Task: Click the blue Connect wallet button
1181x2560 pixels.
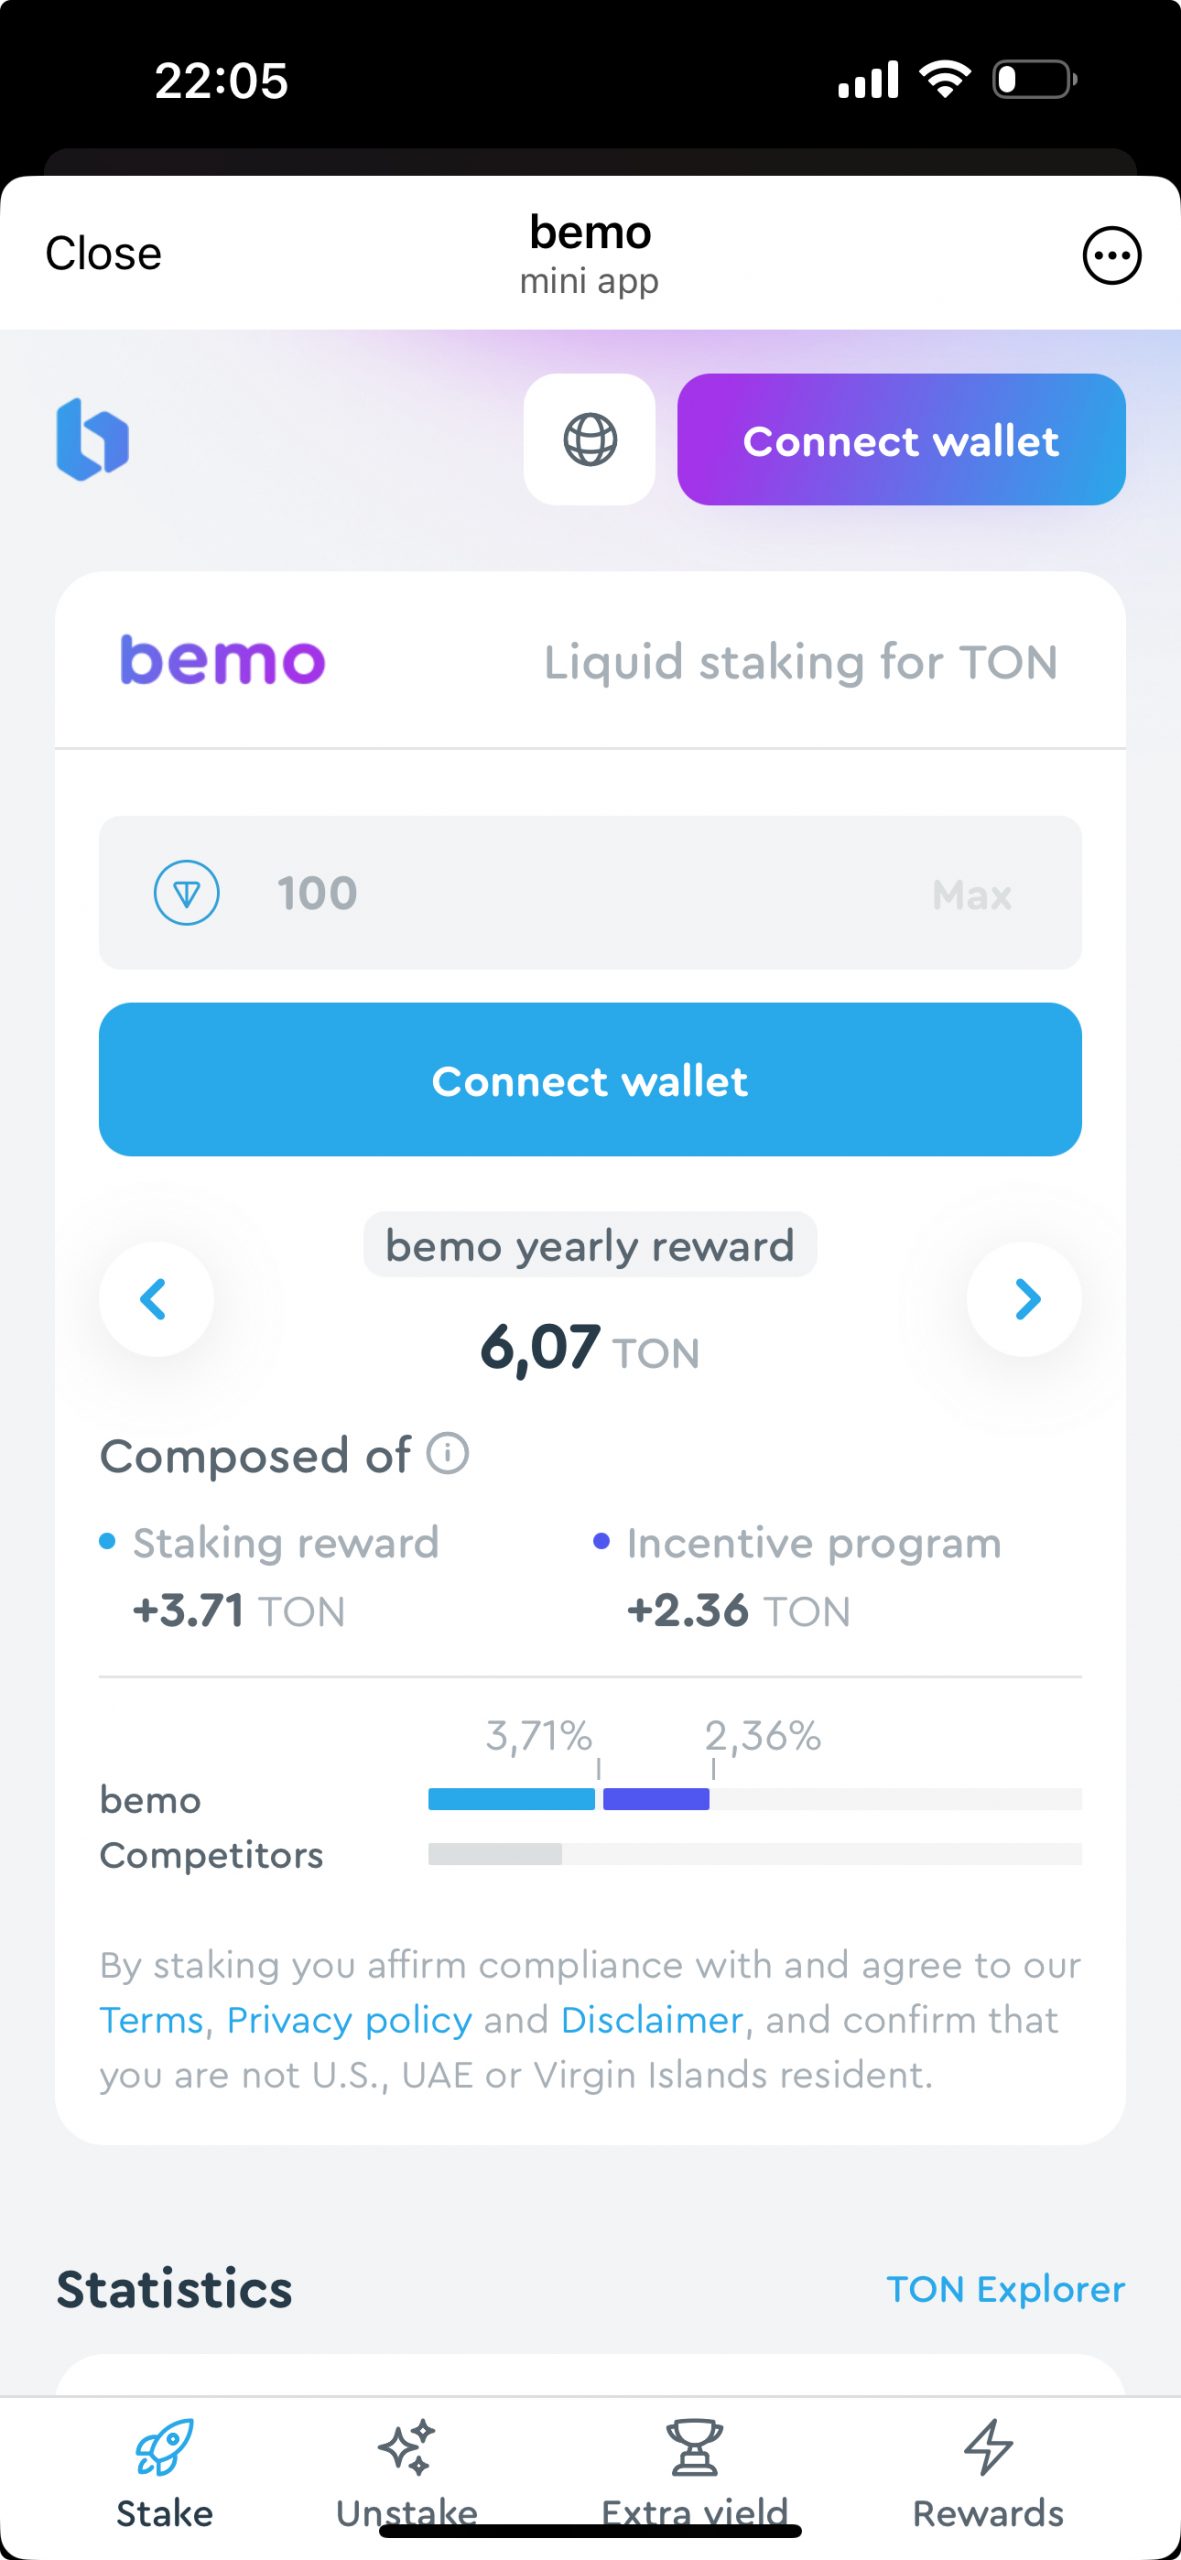Action: [590, 1080]
